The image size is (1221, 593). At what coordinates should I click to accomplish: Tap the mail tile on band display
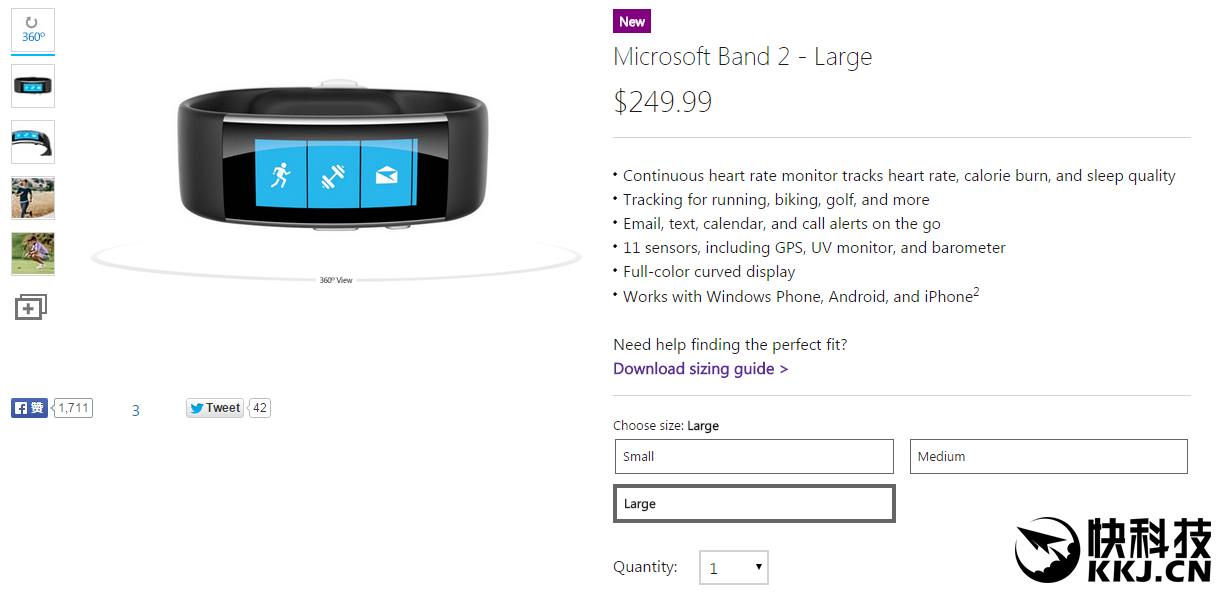pos(387,175)
